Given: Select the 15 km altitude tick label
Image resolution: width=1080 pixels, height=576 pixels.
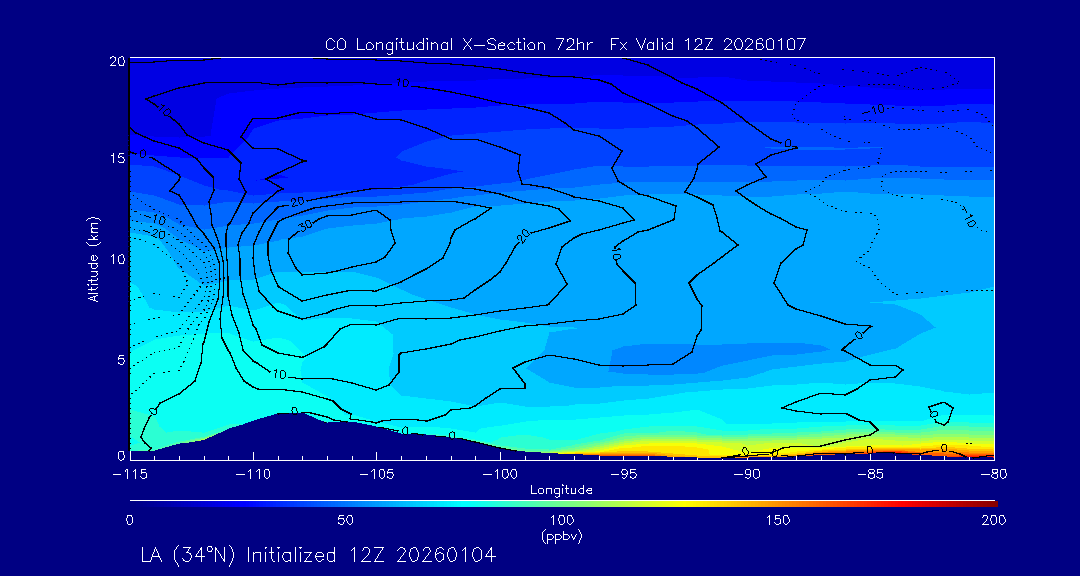Looking at the screenshot, I should pyautogui.click(x=115, y=159).
